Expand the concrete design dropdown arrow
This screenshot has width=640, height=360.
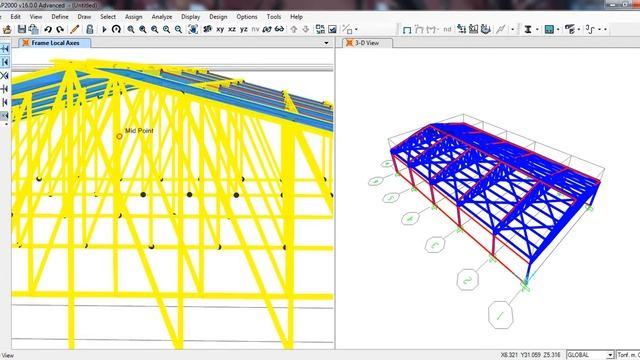[558, 29]
